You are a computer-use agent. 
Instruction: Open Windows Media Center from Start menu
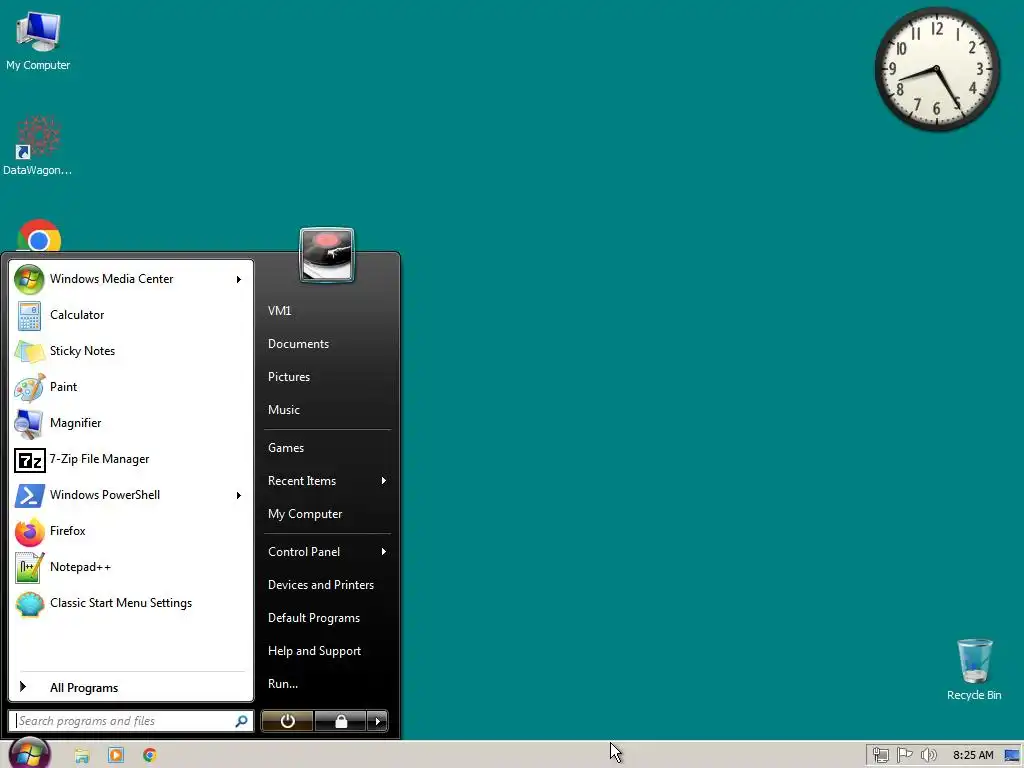tap(131, 279)
